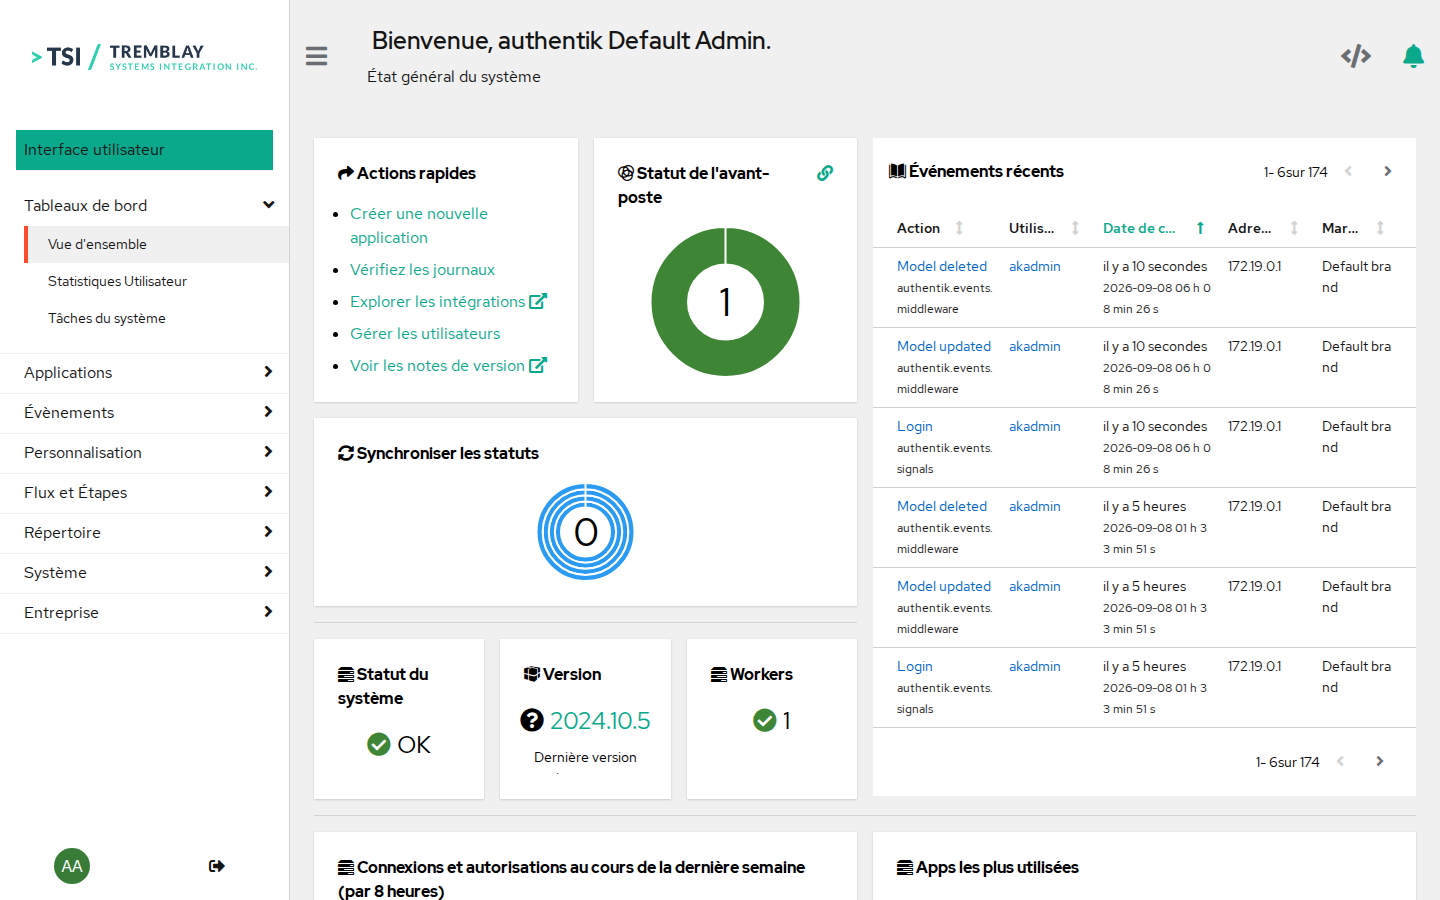Sort events by Date de c... column
Screen dimensions: 1440x900
pos(1153,228)
